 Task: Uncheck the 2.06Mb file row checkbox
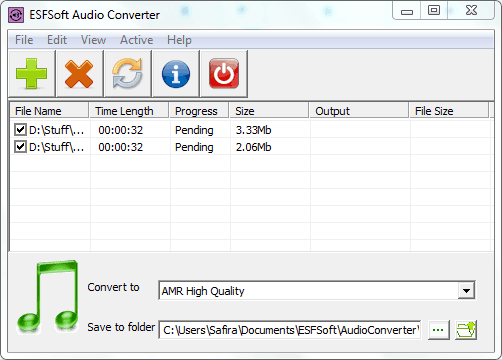(20, 146)
